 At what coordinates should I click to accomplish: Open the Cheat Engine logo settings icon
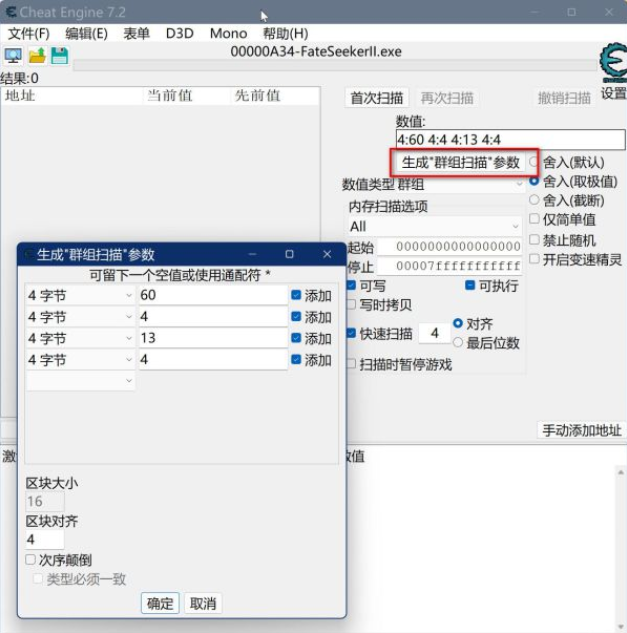coord(614,63)
